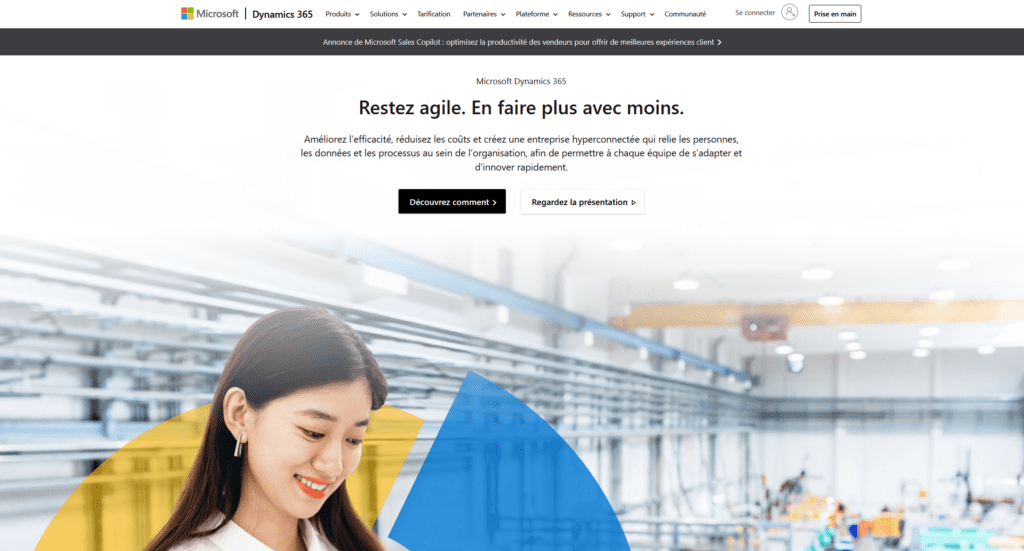The image size is (1024, 551).
Task: Click the Dynamics 365 brand link
Action: [x=282, y=14]
